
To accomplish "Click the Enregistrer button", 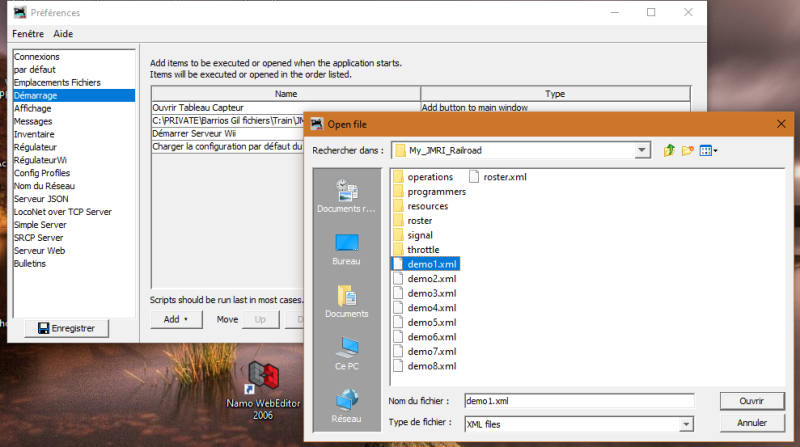I will [66, 328].
